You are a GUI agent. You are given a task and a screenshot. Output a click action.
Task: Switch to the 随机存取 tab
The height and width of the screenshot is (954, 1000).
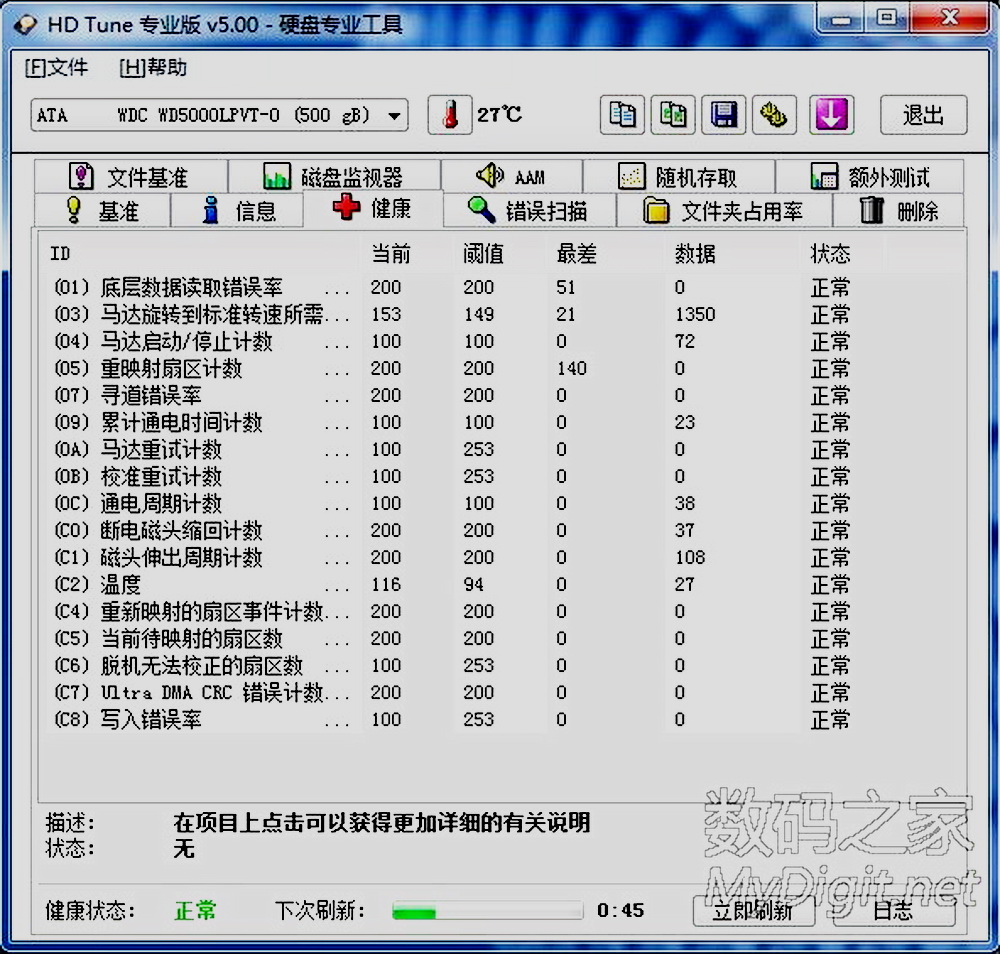tap(679, 176)
